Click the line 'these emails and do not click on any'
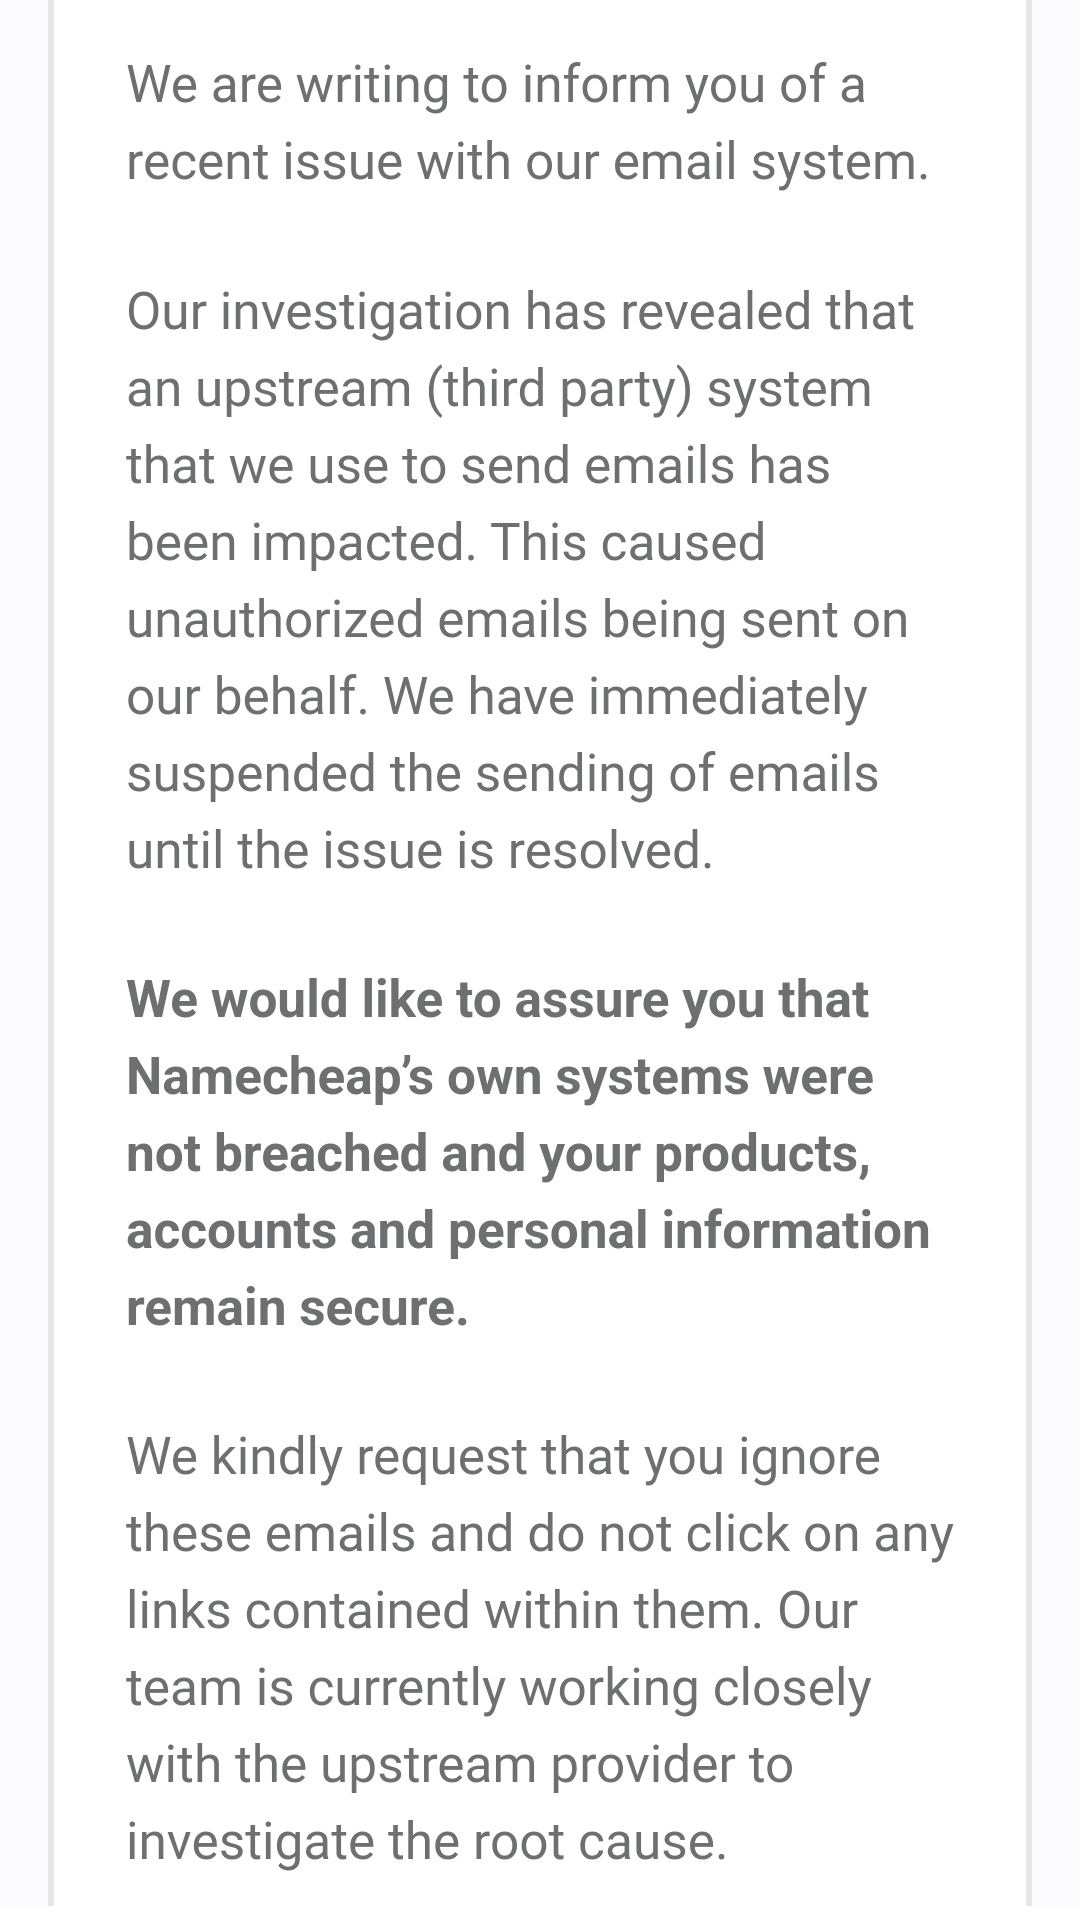The height and width of the screenshot is (1906, 1080). 540,1534
